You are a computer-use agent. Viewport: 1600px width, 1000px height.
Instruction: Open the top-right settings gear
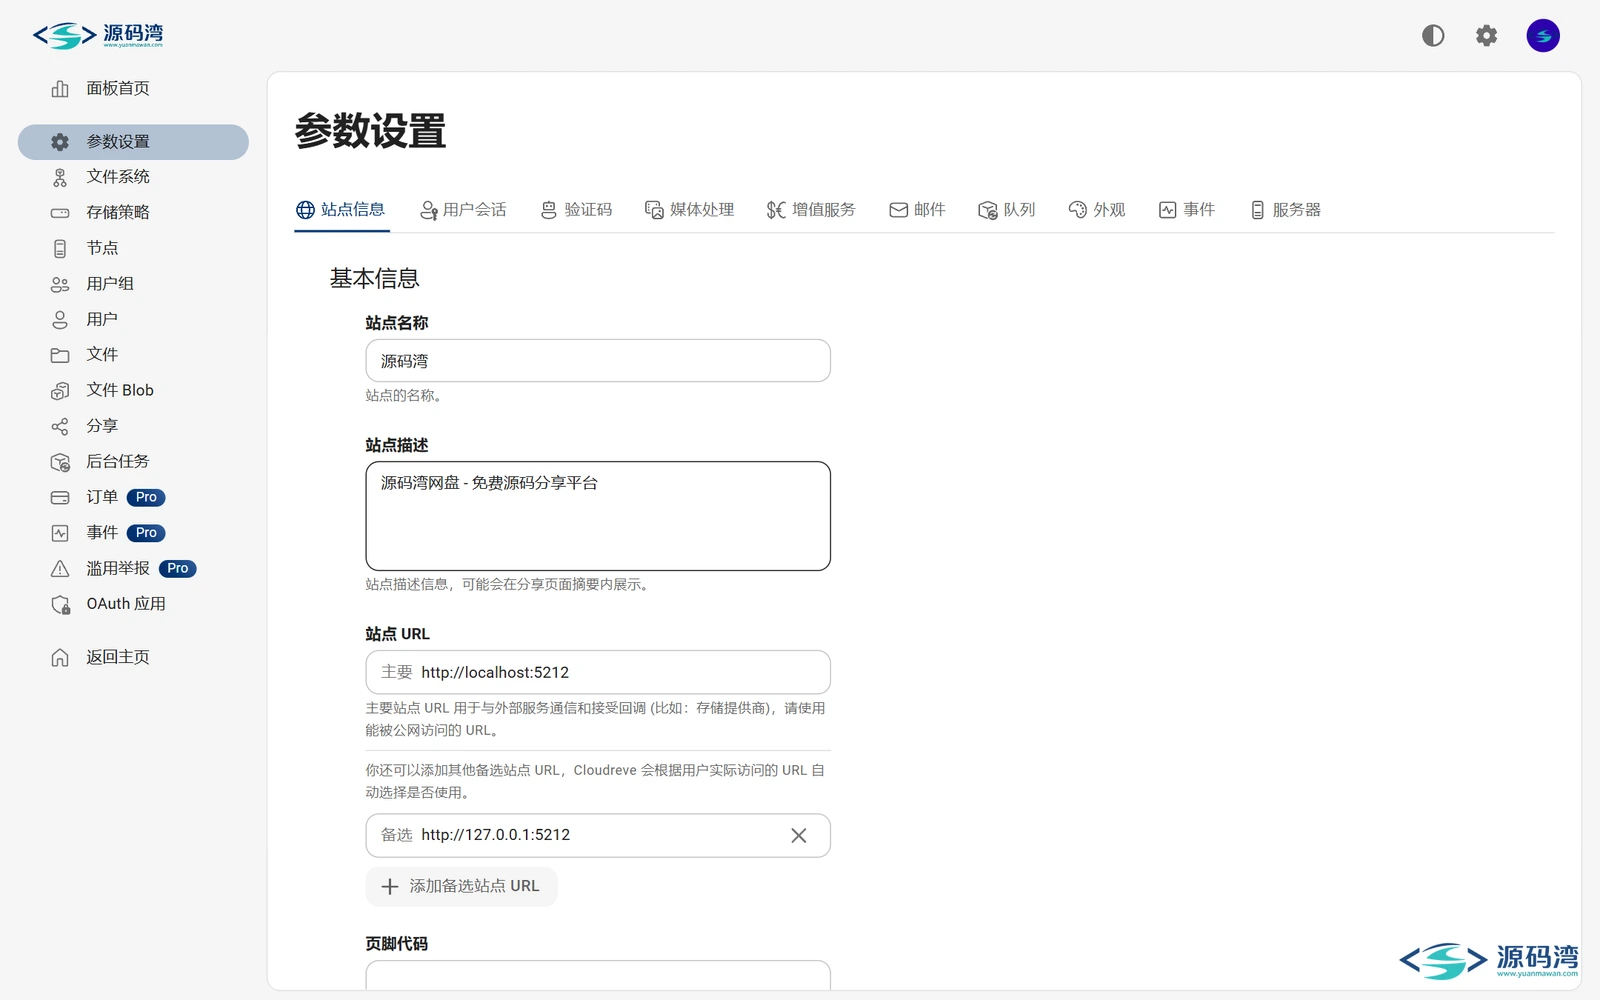tap(1487, 36)
